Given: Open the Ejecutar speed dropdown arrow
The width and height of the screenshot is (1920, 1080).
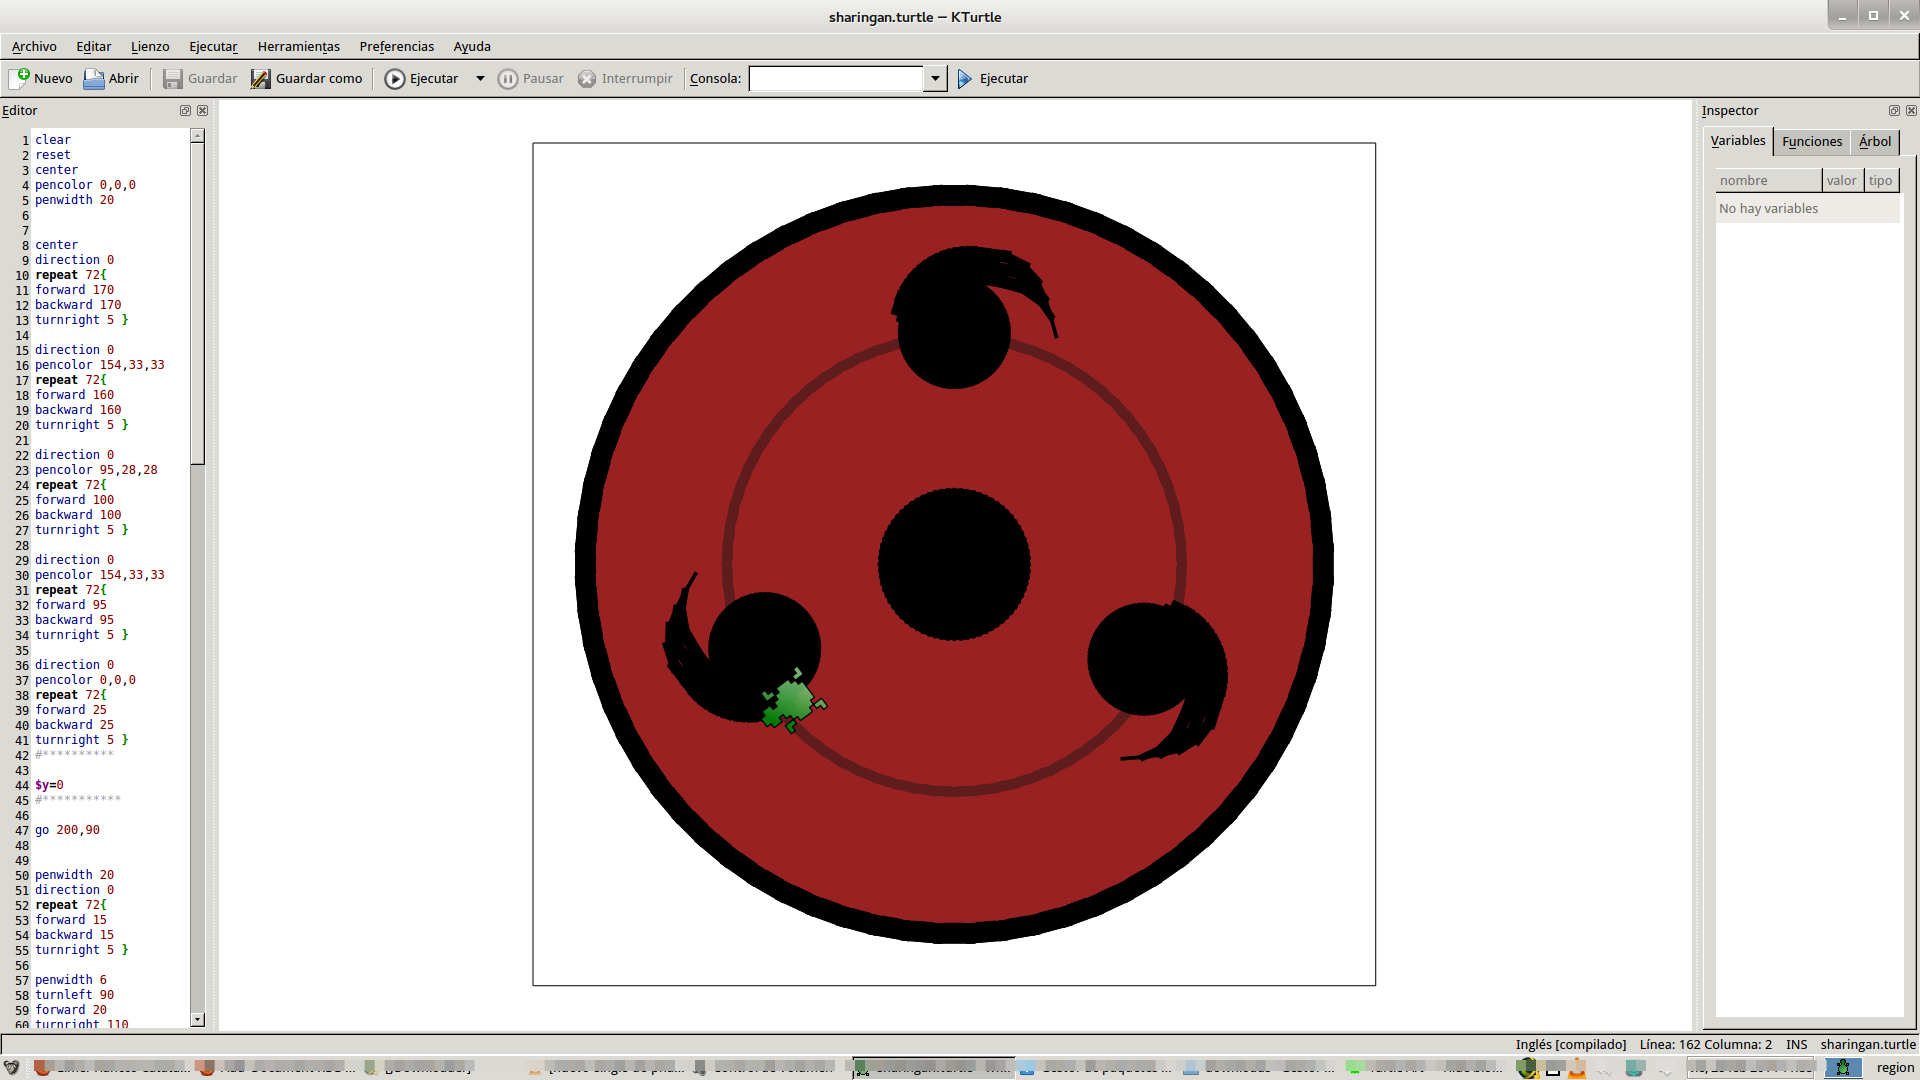Looking at the screenshot, I should (x=480, y=78).
